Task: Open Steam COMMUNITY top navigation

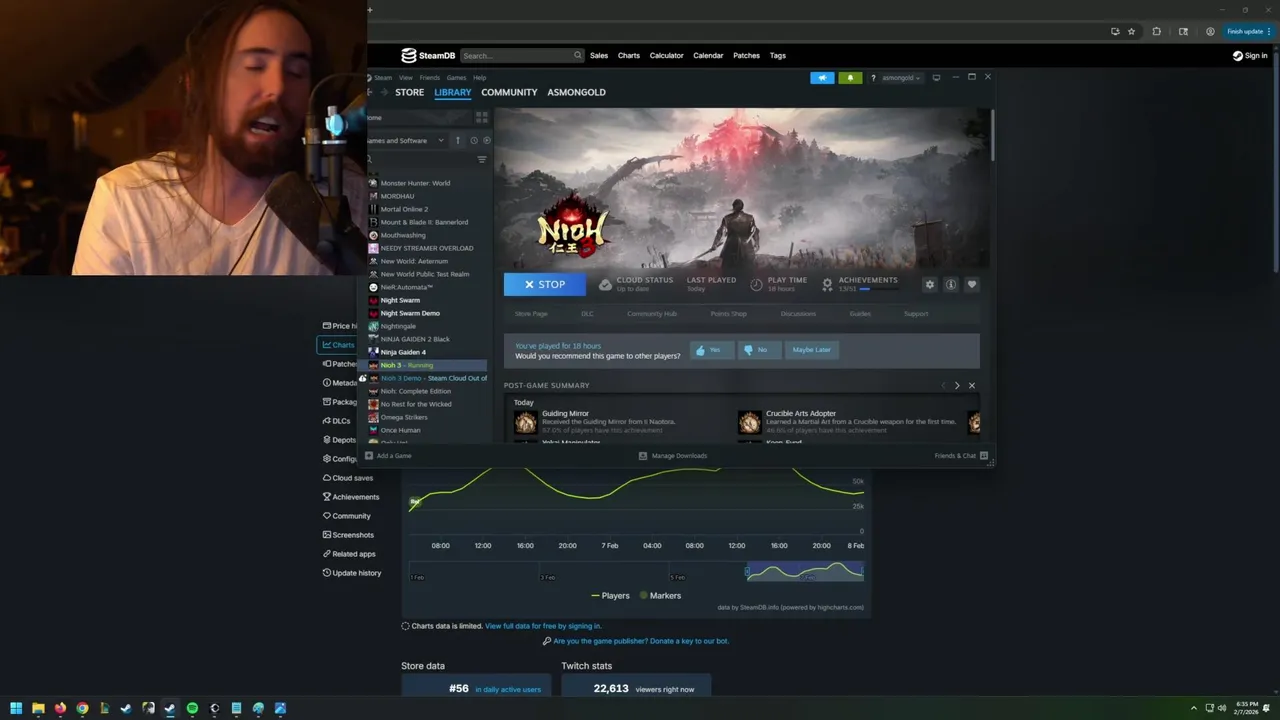Action: coord(509,92)
